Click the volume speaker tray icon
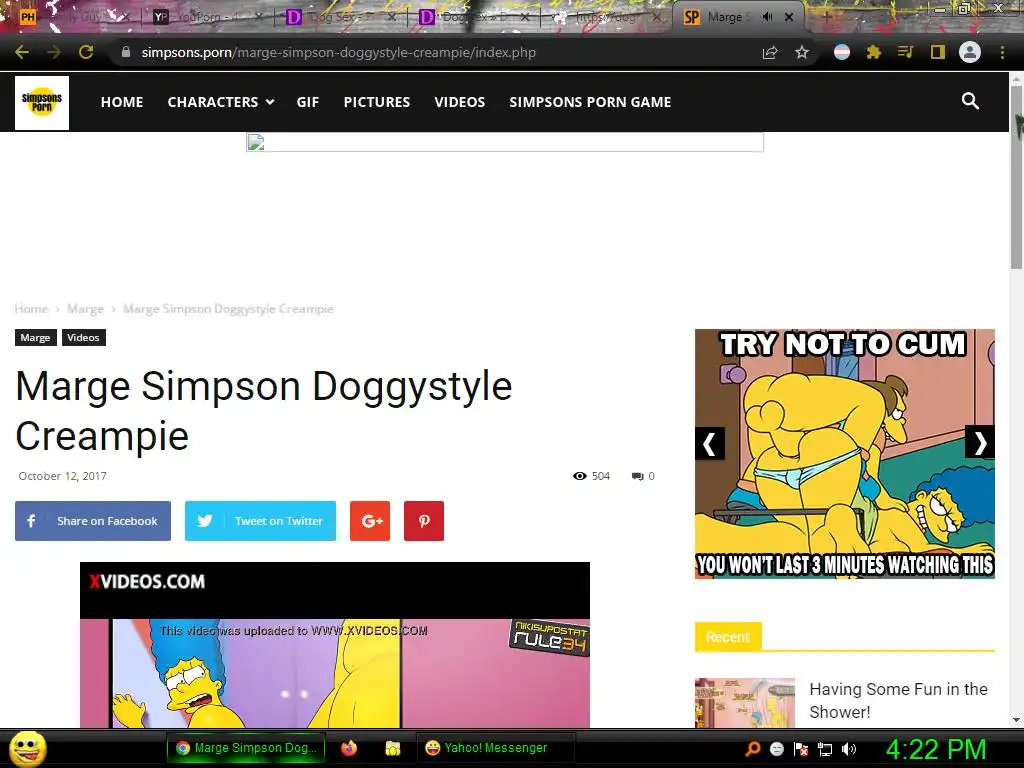This screenshot has height=768, width=1024. tap(849, 749)
